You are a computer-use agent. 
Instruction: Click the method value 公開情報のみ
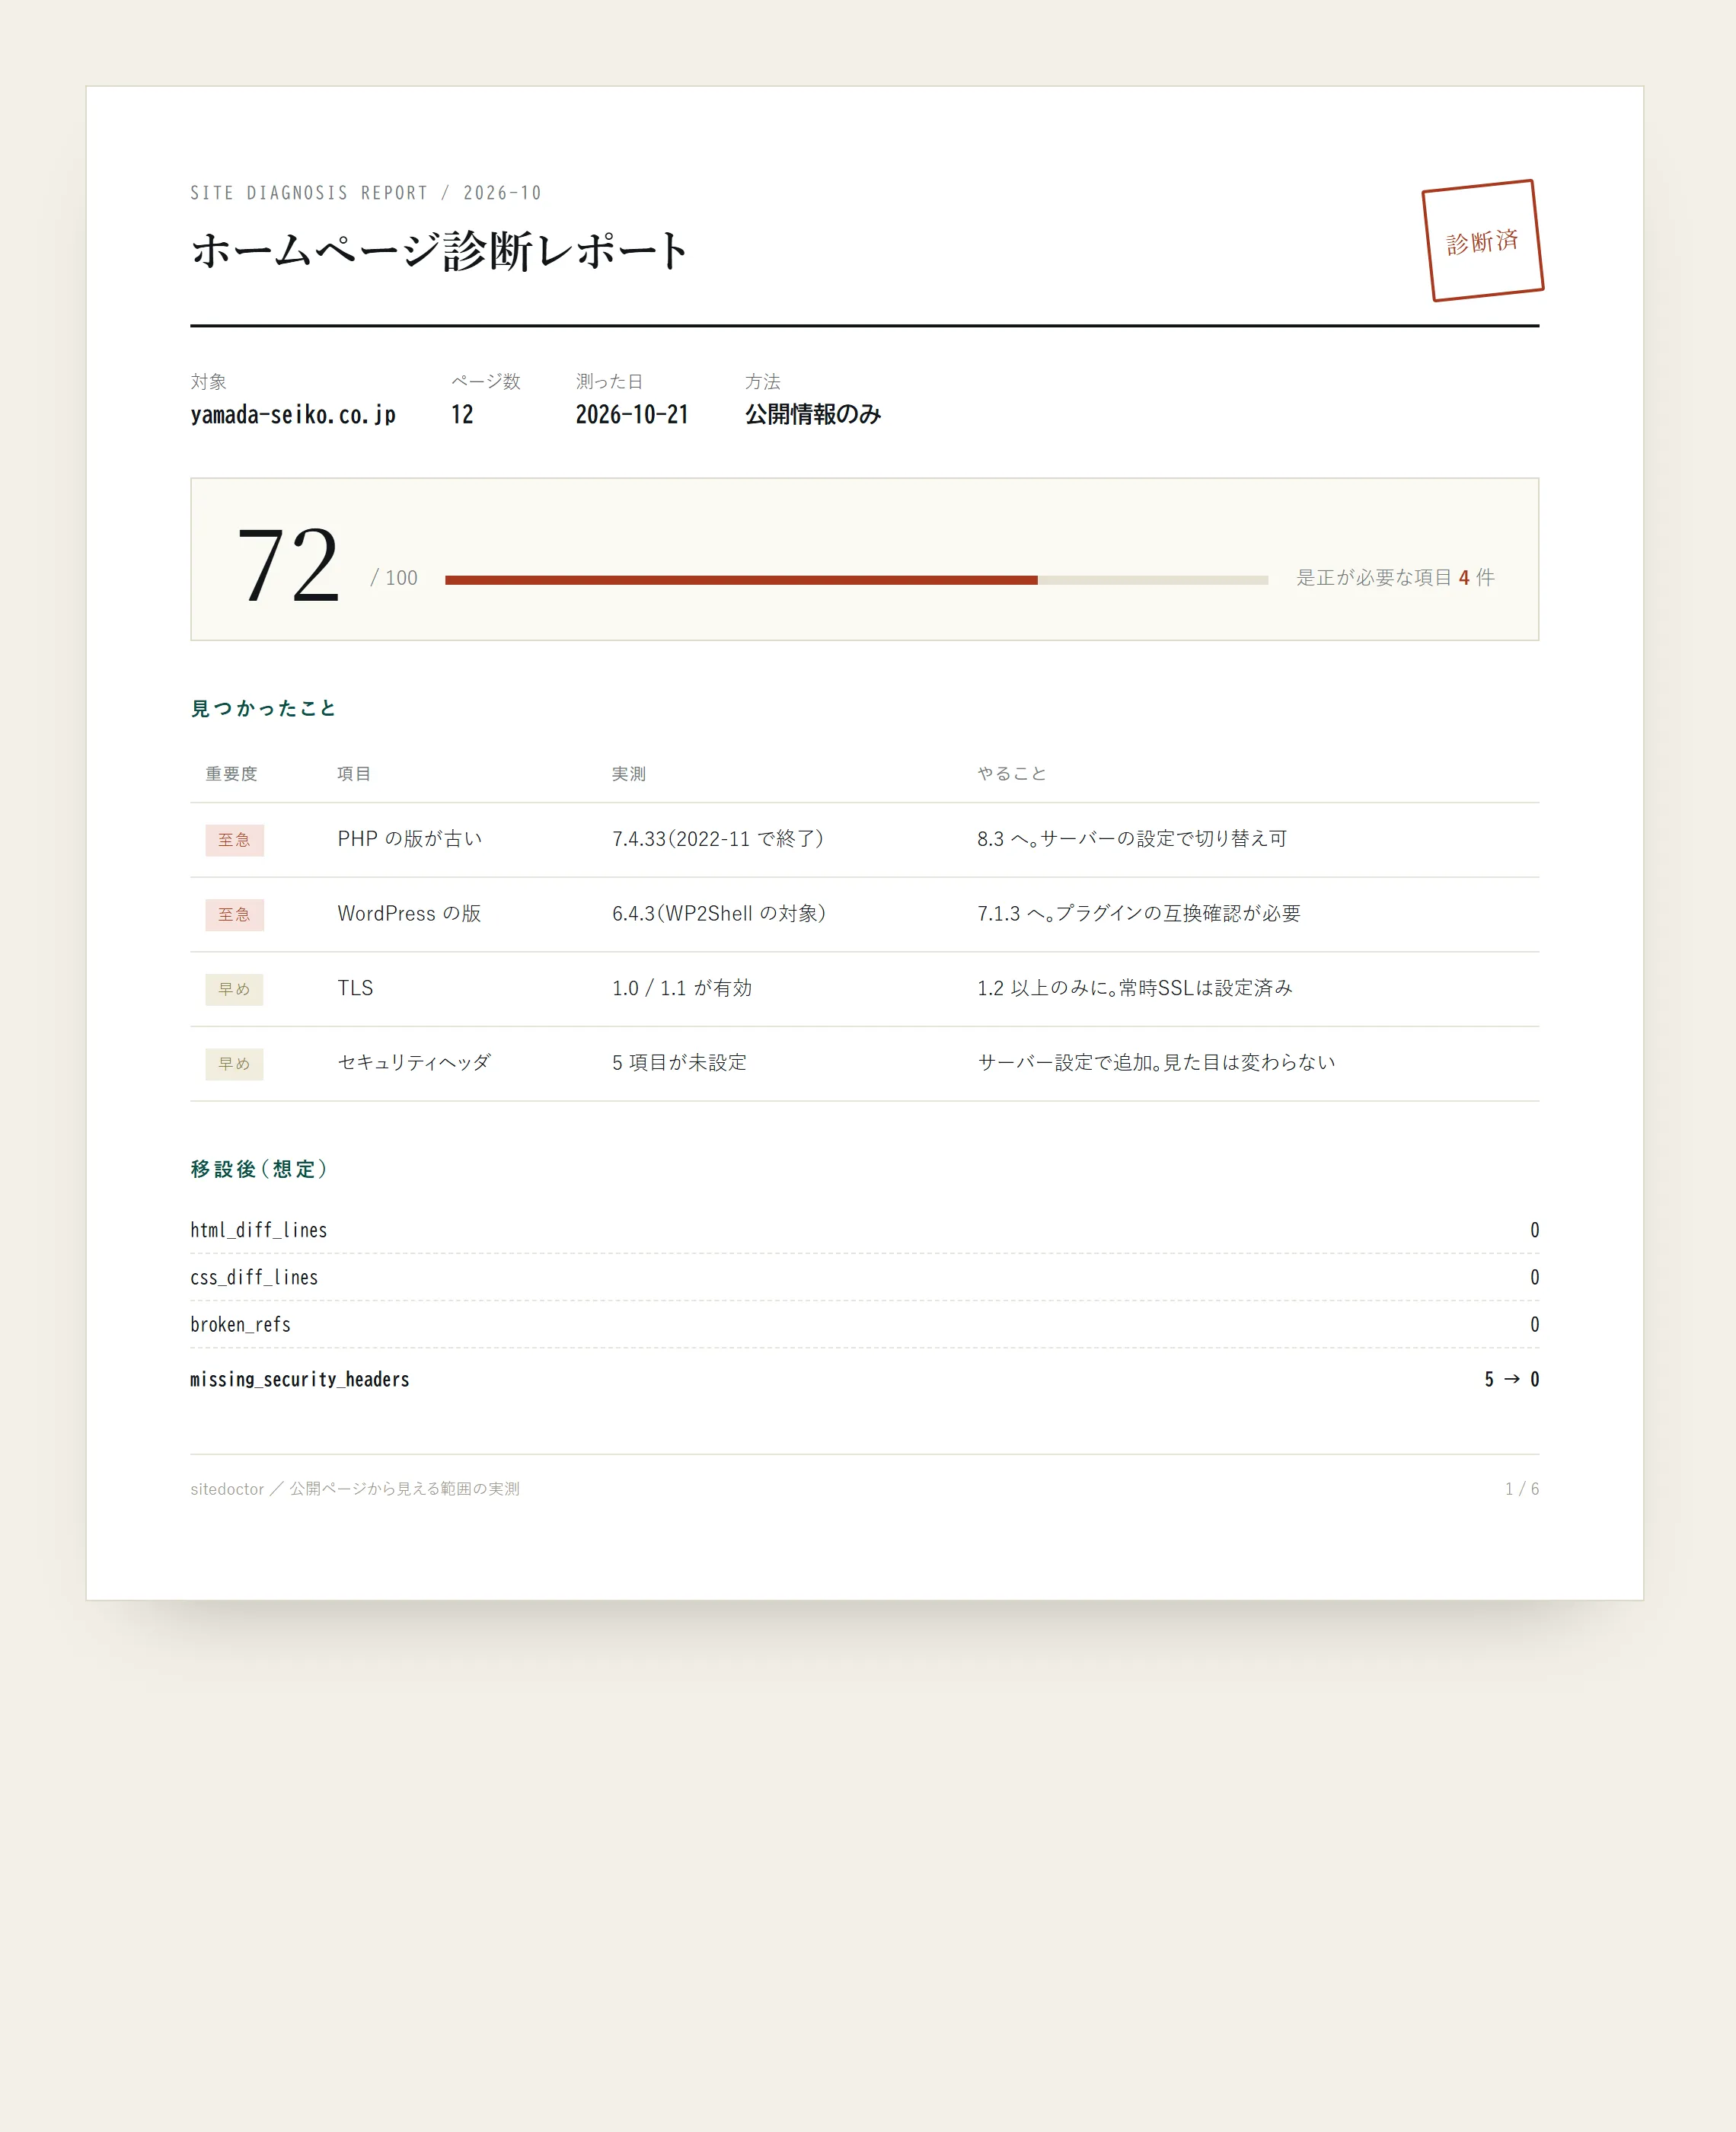(812, 414)
